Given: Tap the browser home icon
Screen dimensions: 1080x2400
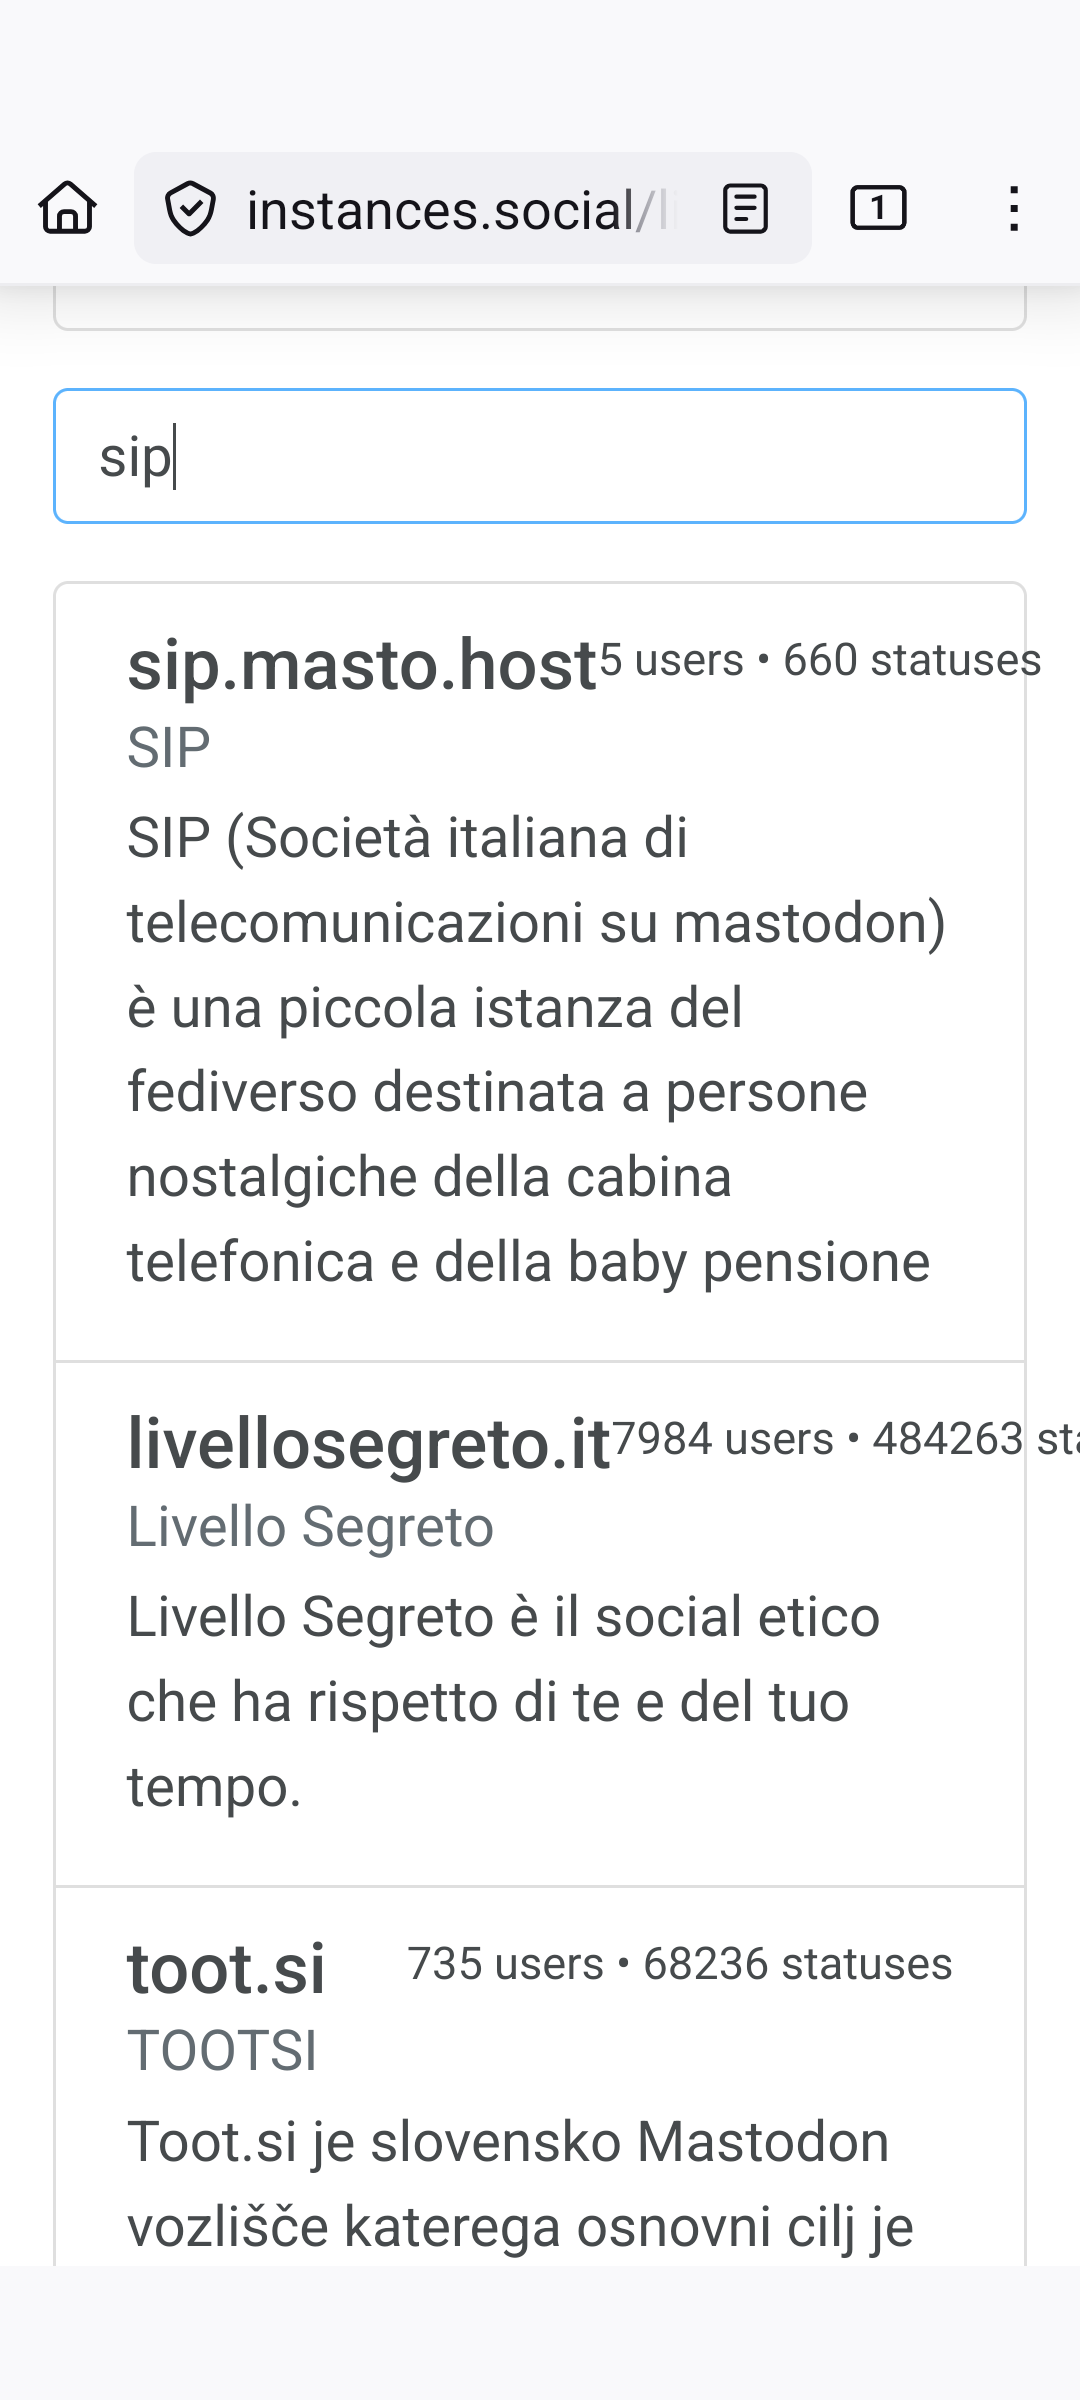Looking at the screenshot, I should coord(68,208).
